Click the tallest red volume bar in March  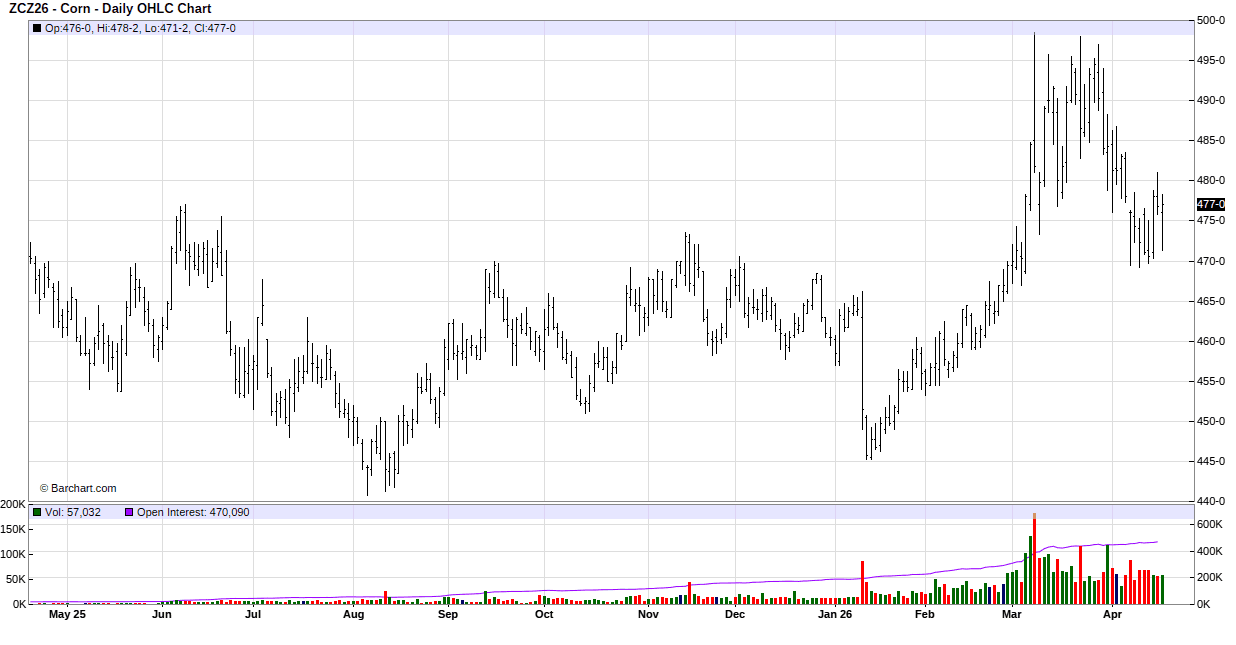1034,560
